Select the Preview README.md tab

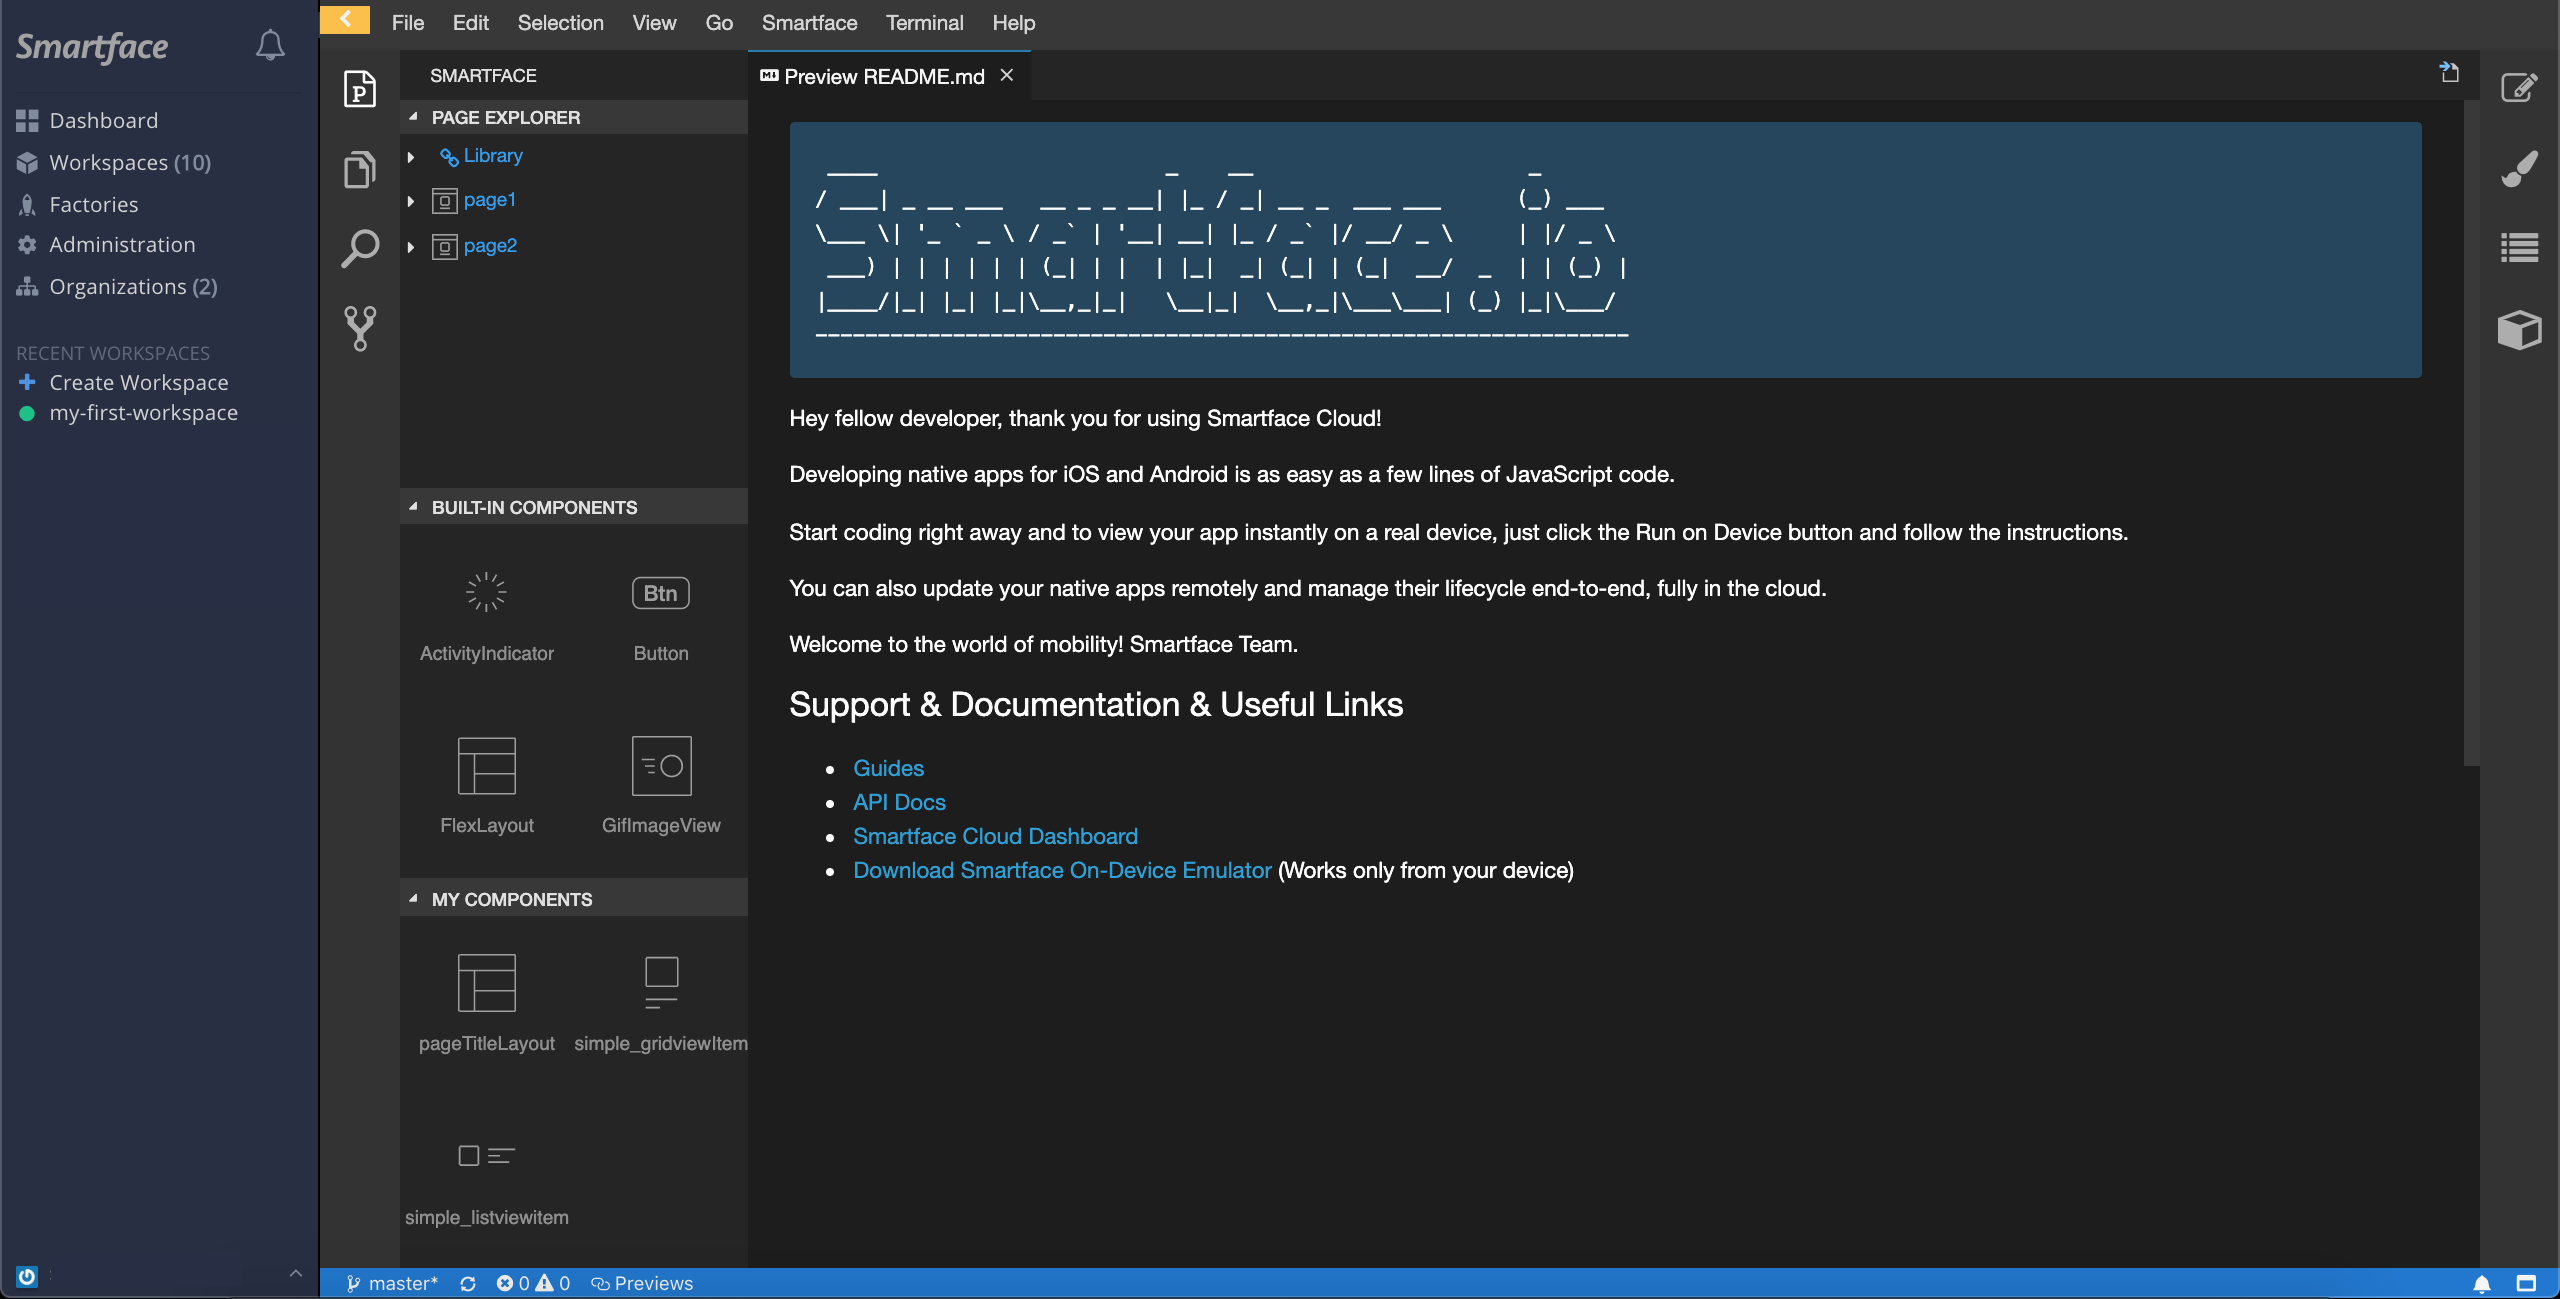(884, 76)
